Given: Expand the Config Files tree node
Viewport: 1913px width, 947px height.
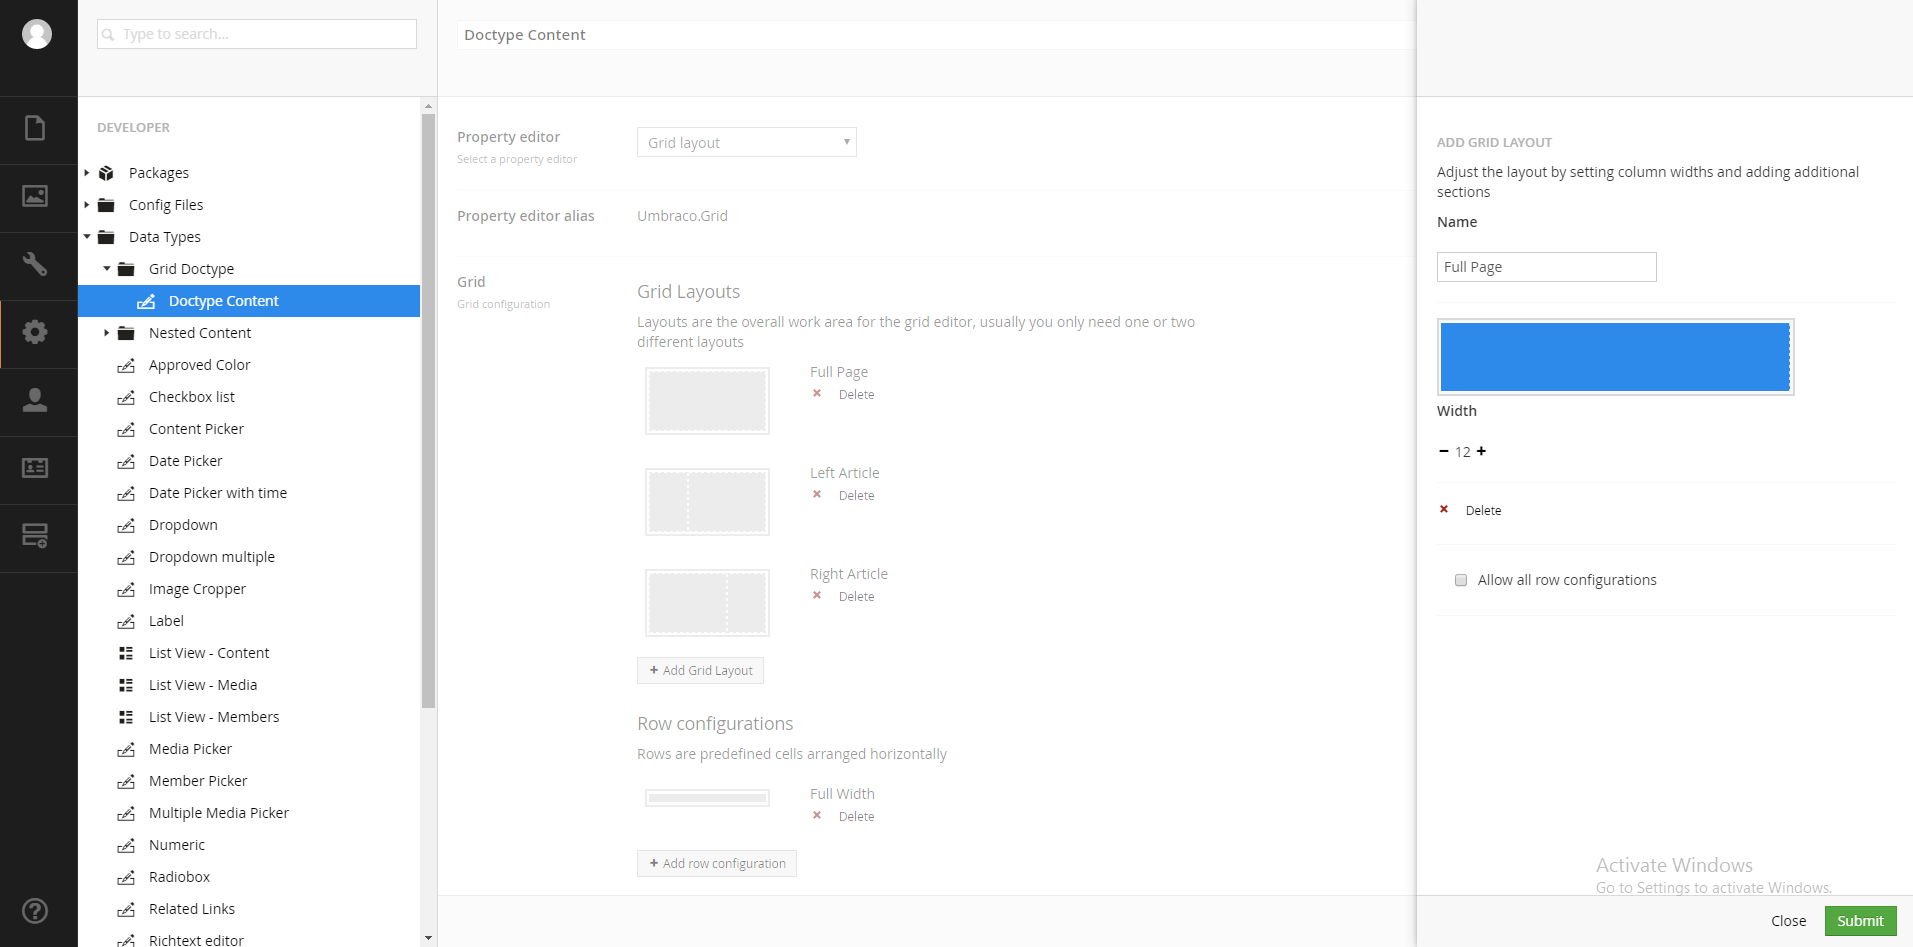Looking at the screenshot, I should point(87,205).
